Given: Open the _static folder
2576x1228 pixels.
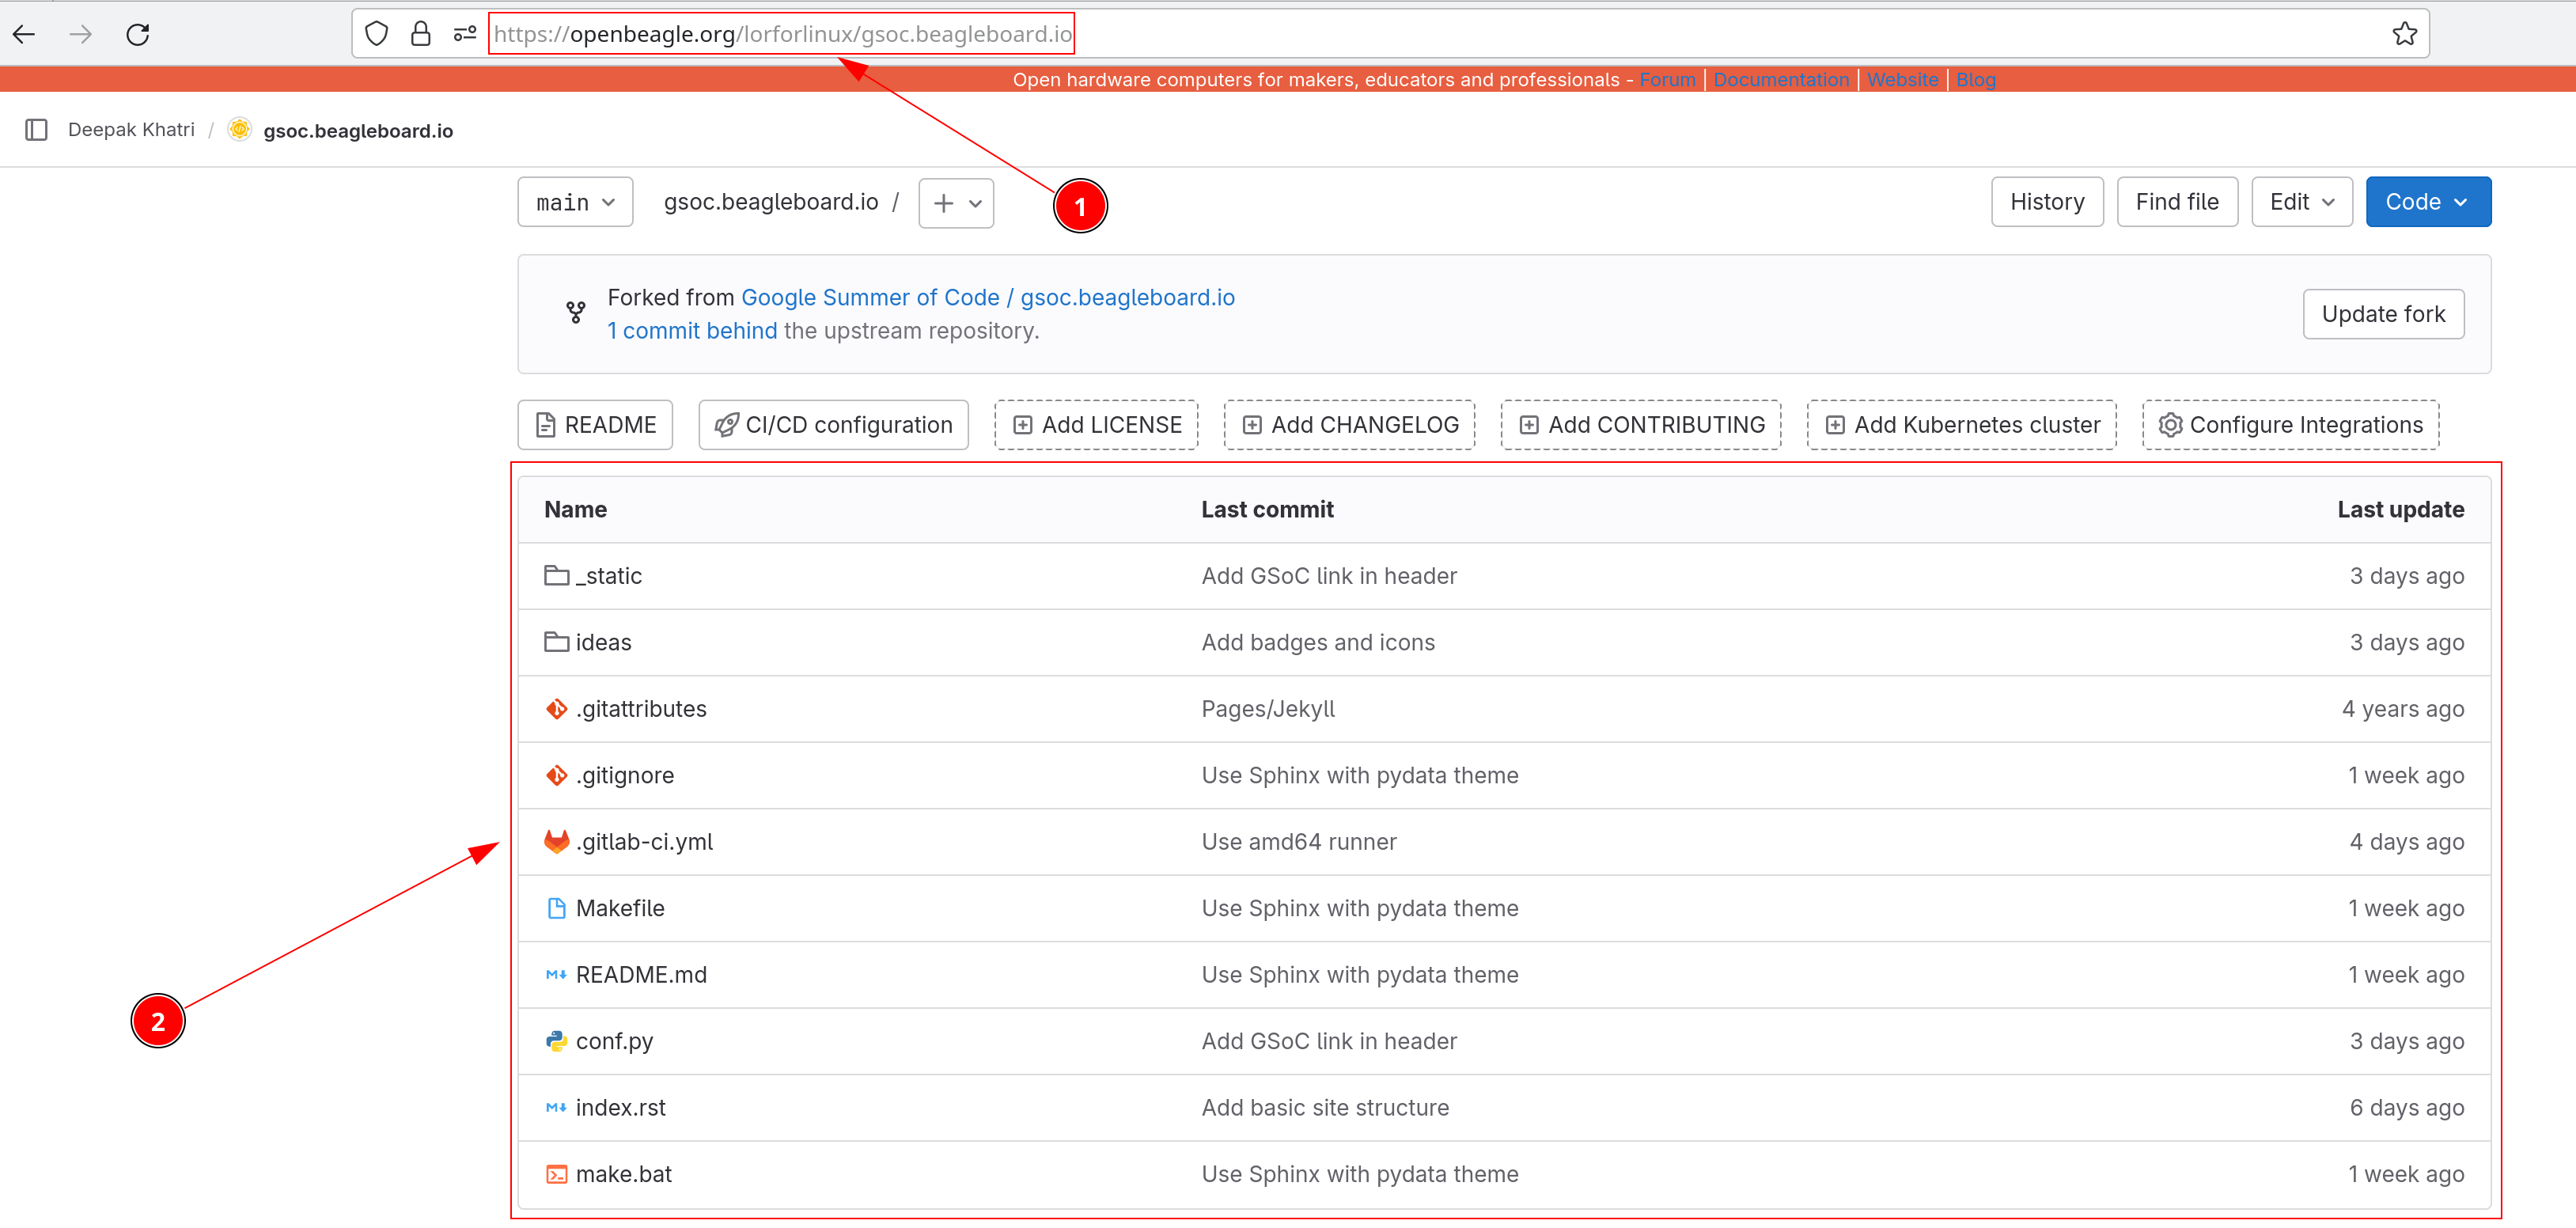Looking at the screenshot, I should [609, 576].
